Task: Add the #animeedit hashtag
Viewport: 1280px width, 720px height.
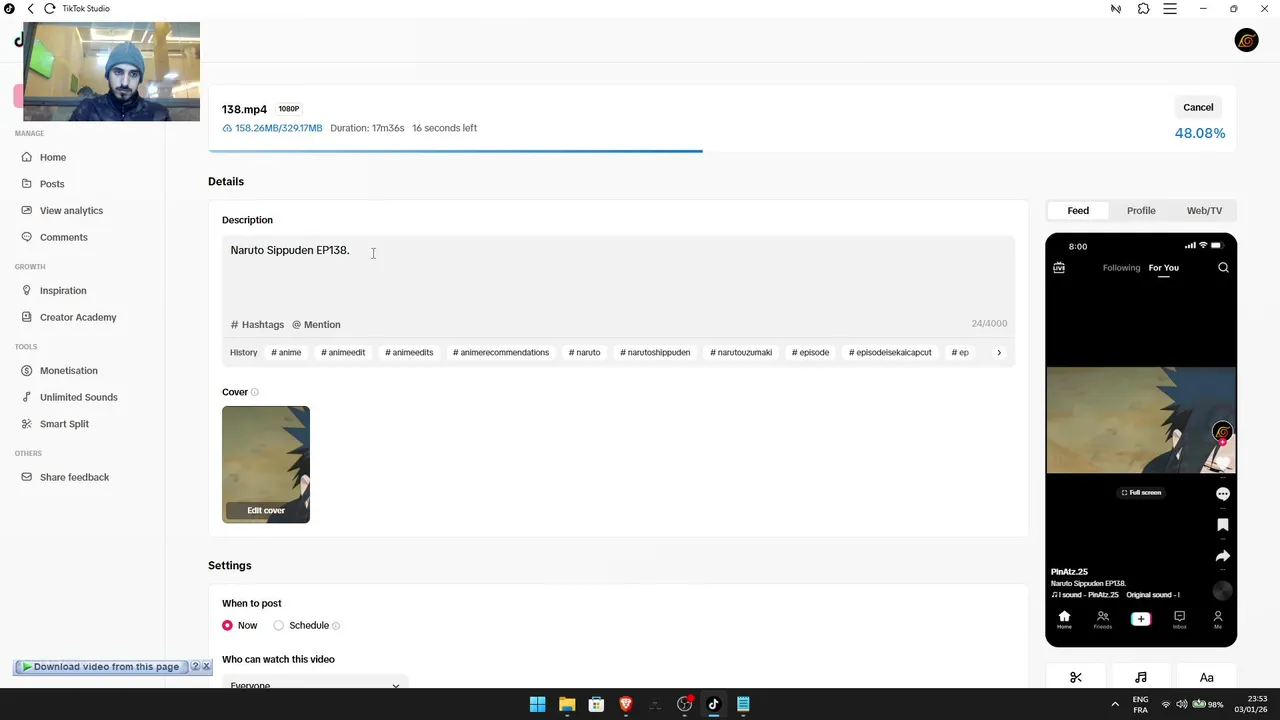Action: [343, 352]
